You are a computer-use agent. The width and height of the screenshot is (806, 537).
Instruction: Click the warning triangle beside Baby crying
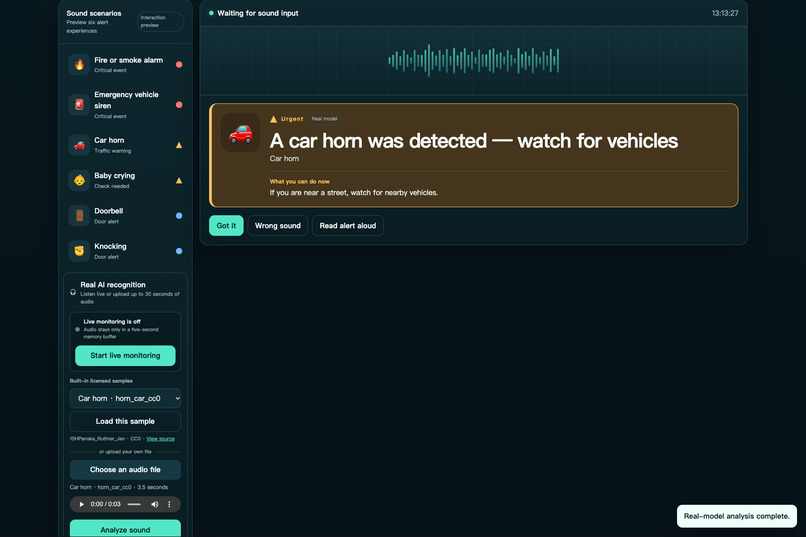pyautogui.click(x=179, y=180)
